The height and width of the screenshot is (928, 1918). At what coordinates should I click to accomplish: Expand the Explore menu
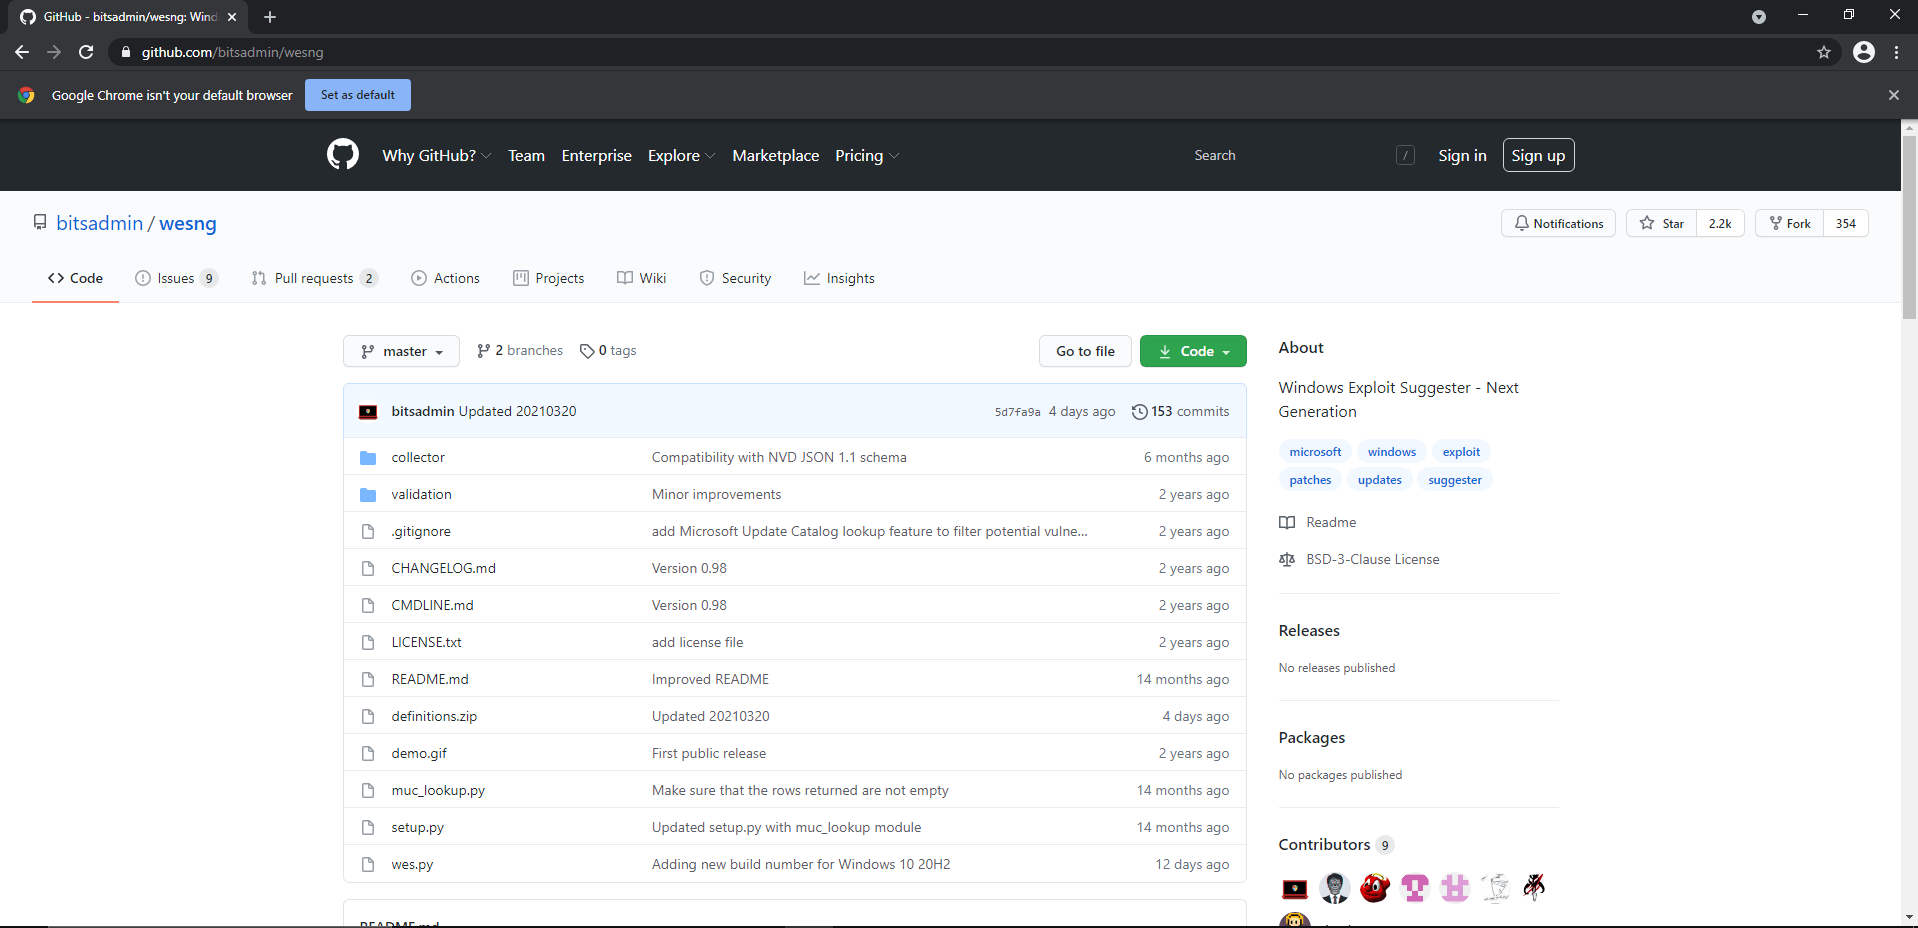click(x=681, y=155)
